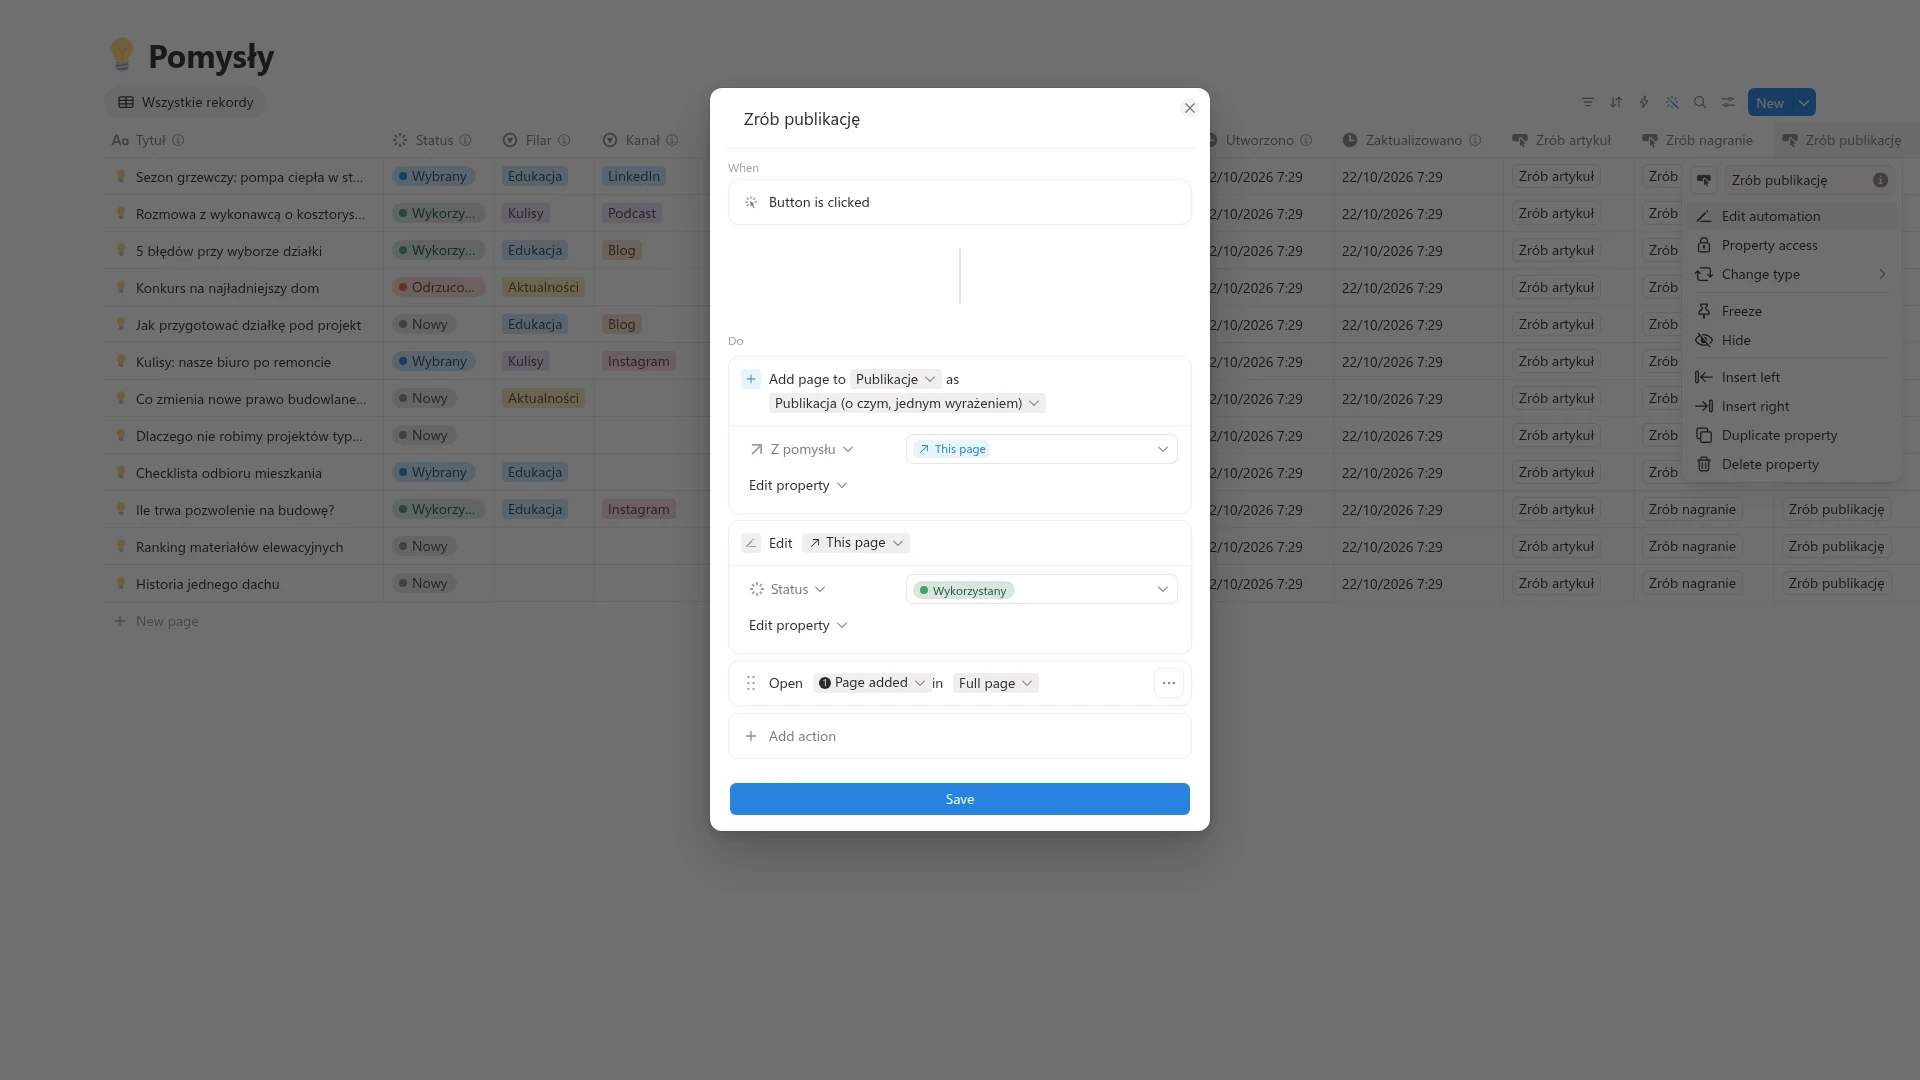1920x1080 pixels.
Task: Expand Edit property under Z pomysłu
Action: [797, 485]
